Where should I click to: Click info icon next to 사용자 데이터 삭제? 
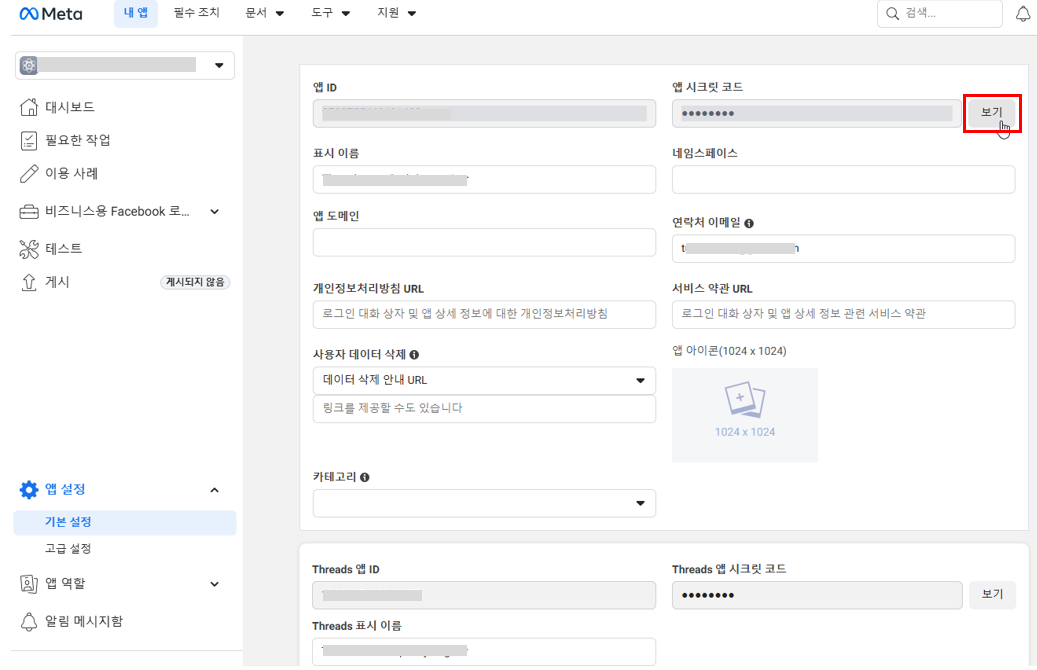(x=414, y=355)
